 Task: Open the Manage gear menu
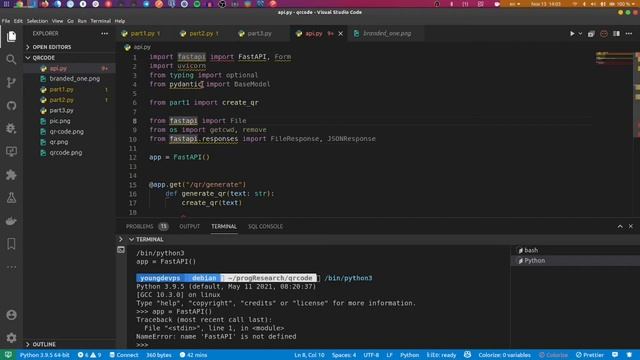point(11,338)
